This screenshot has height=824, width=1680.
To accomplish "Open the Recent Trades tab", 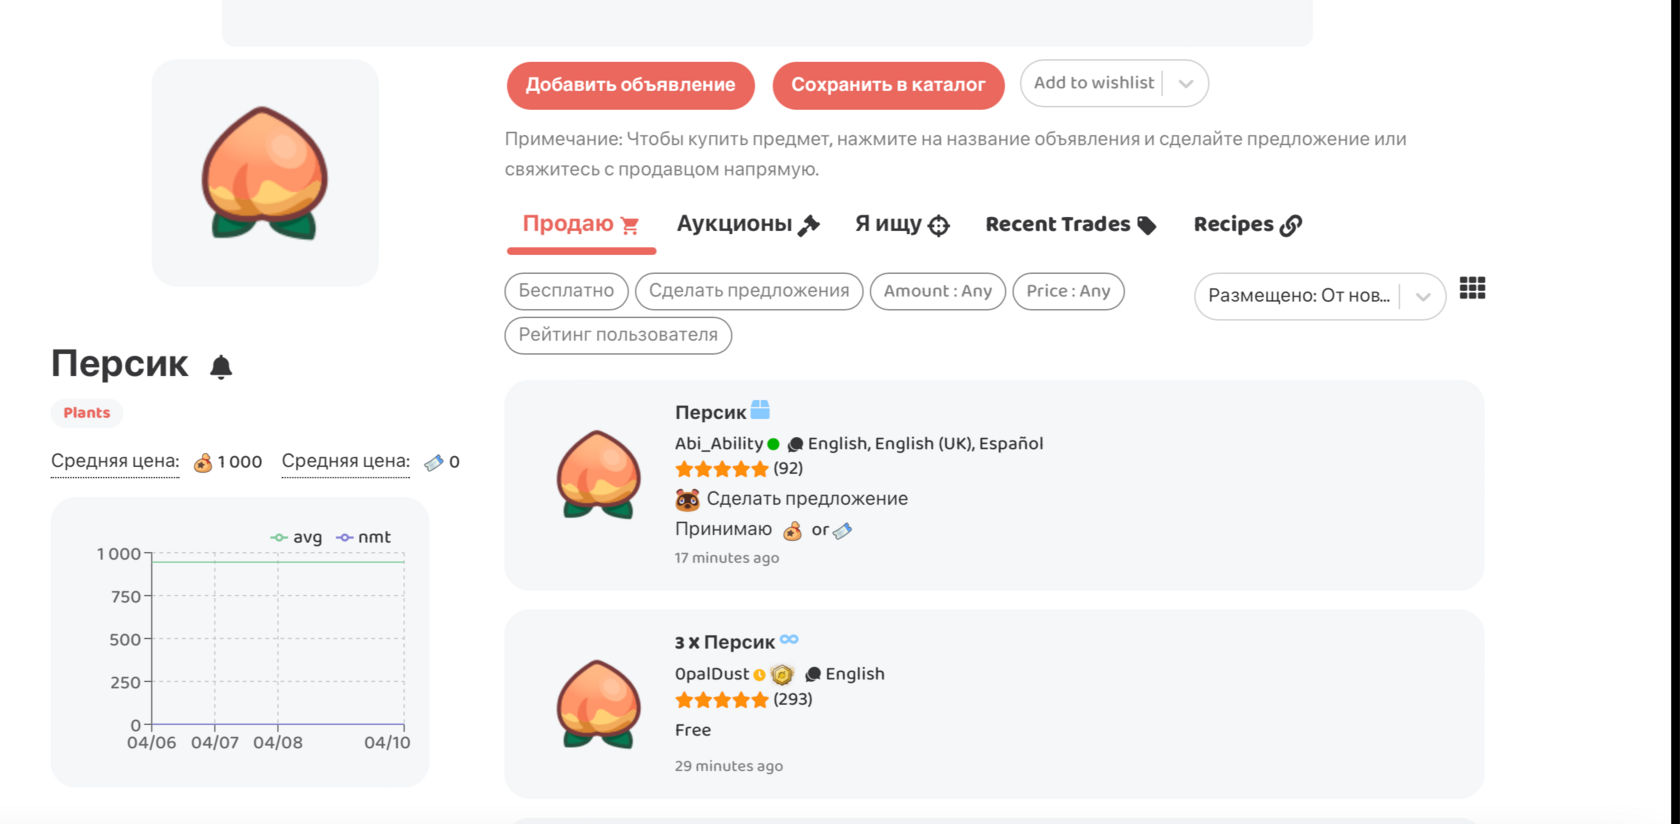I will pos(1071,224).
